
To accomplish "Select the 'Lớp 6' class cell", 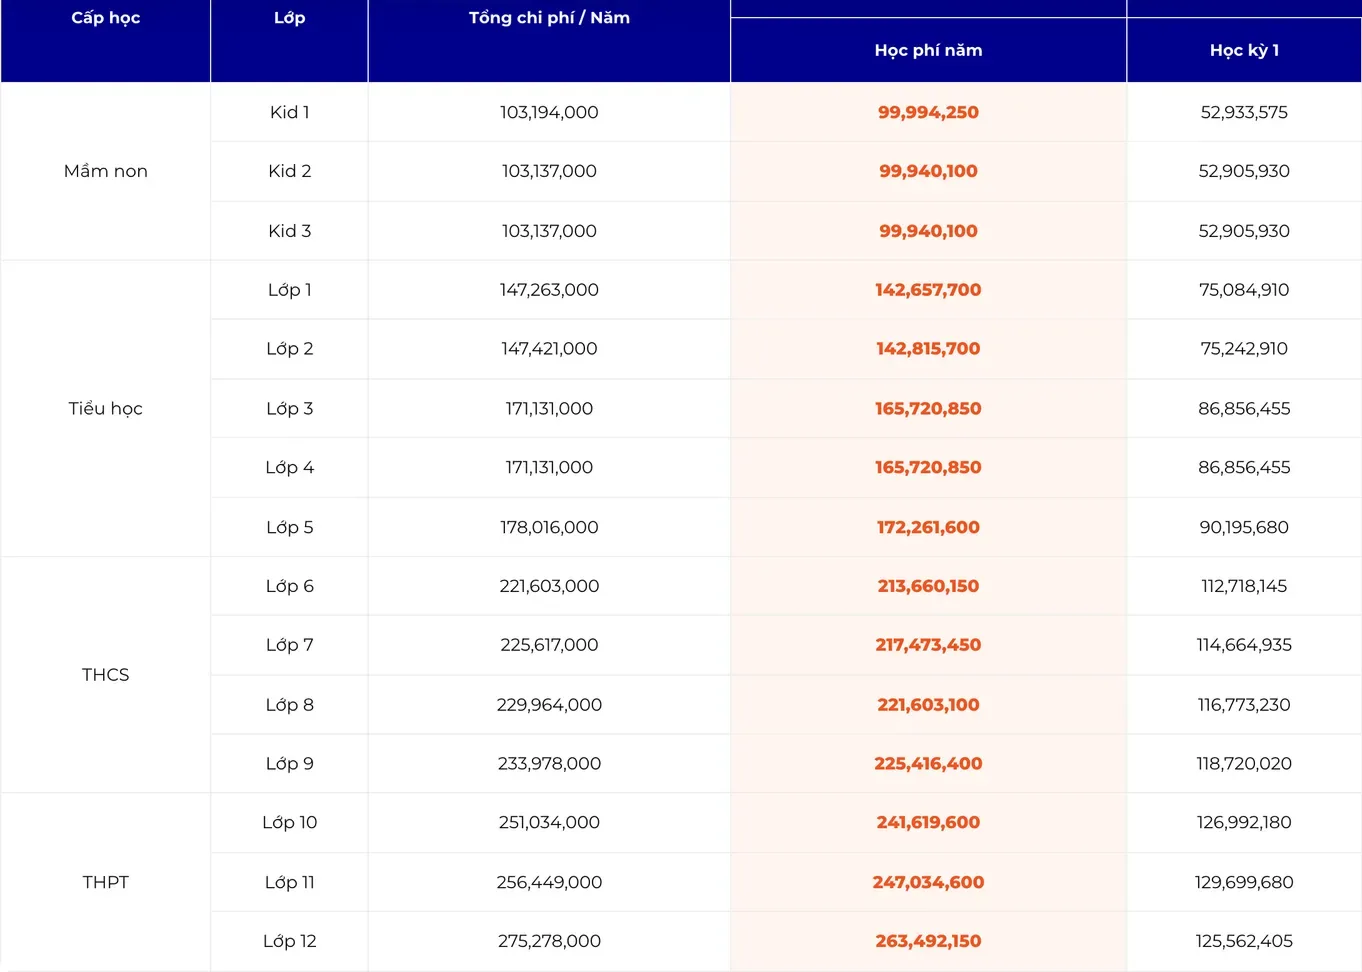I will point(289,586).
